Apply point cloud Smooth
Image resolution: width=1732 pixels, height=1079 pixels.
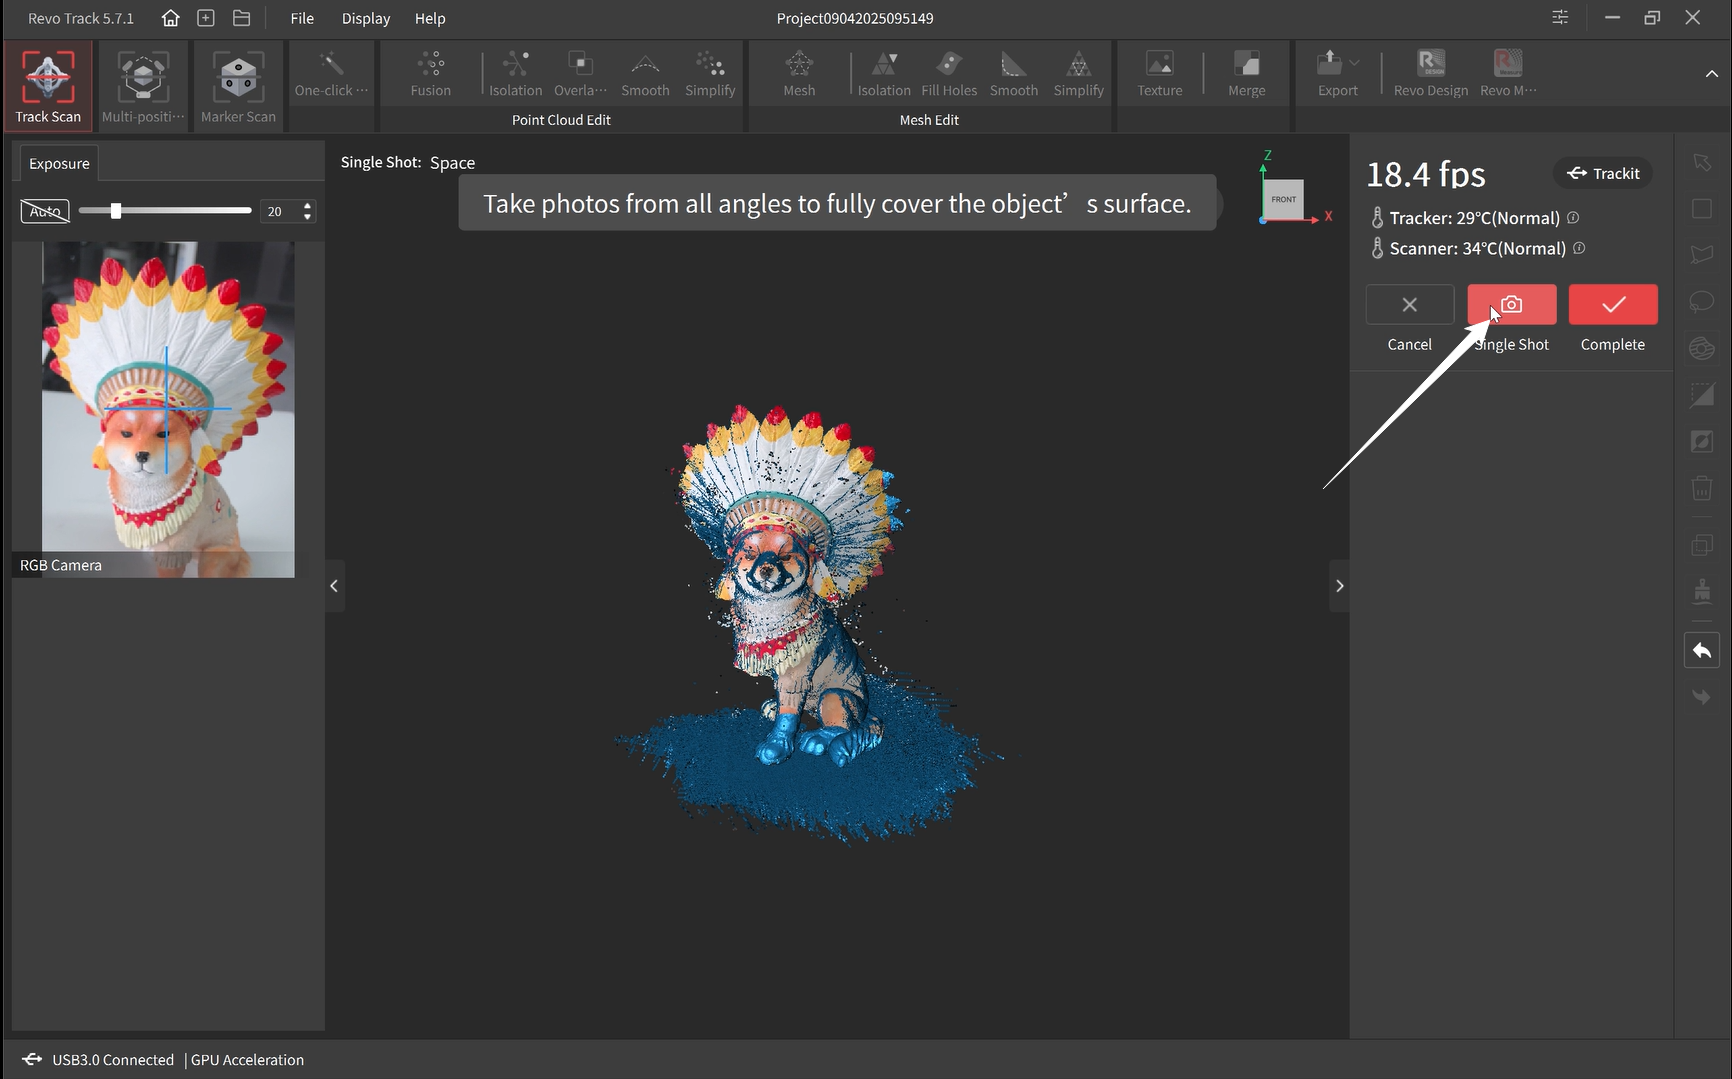click(x=645, y=75)
